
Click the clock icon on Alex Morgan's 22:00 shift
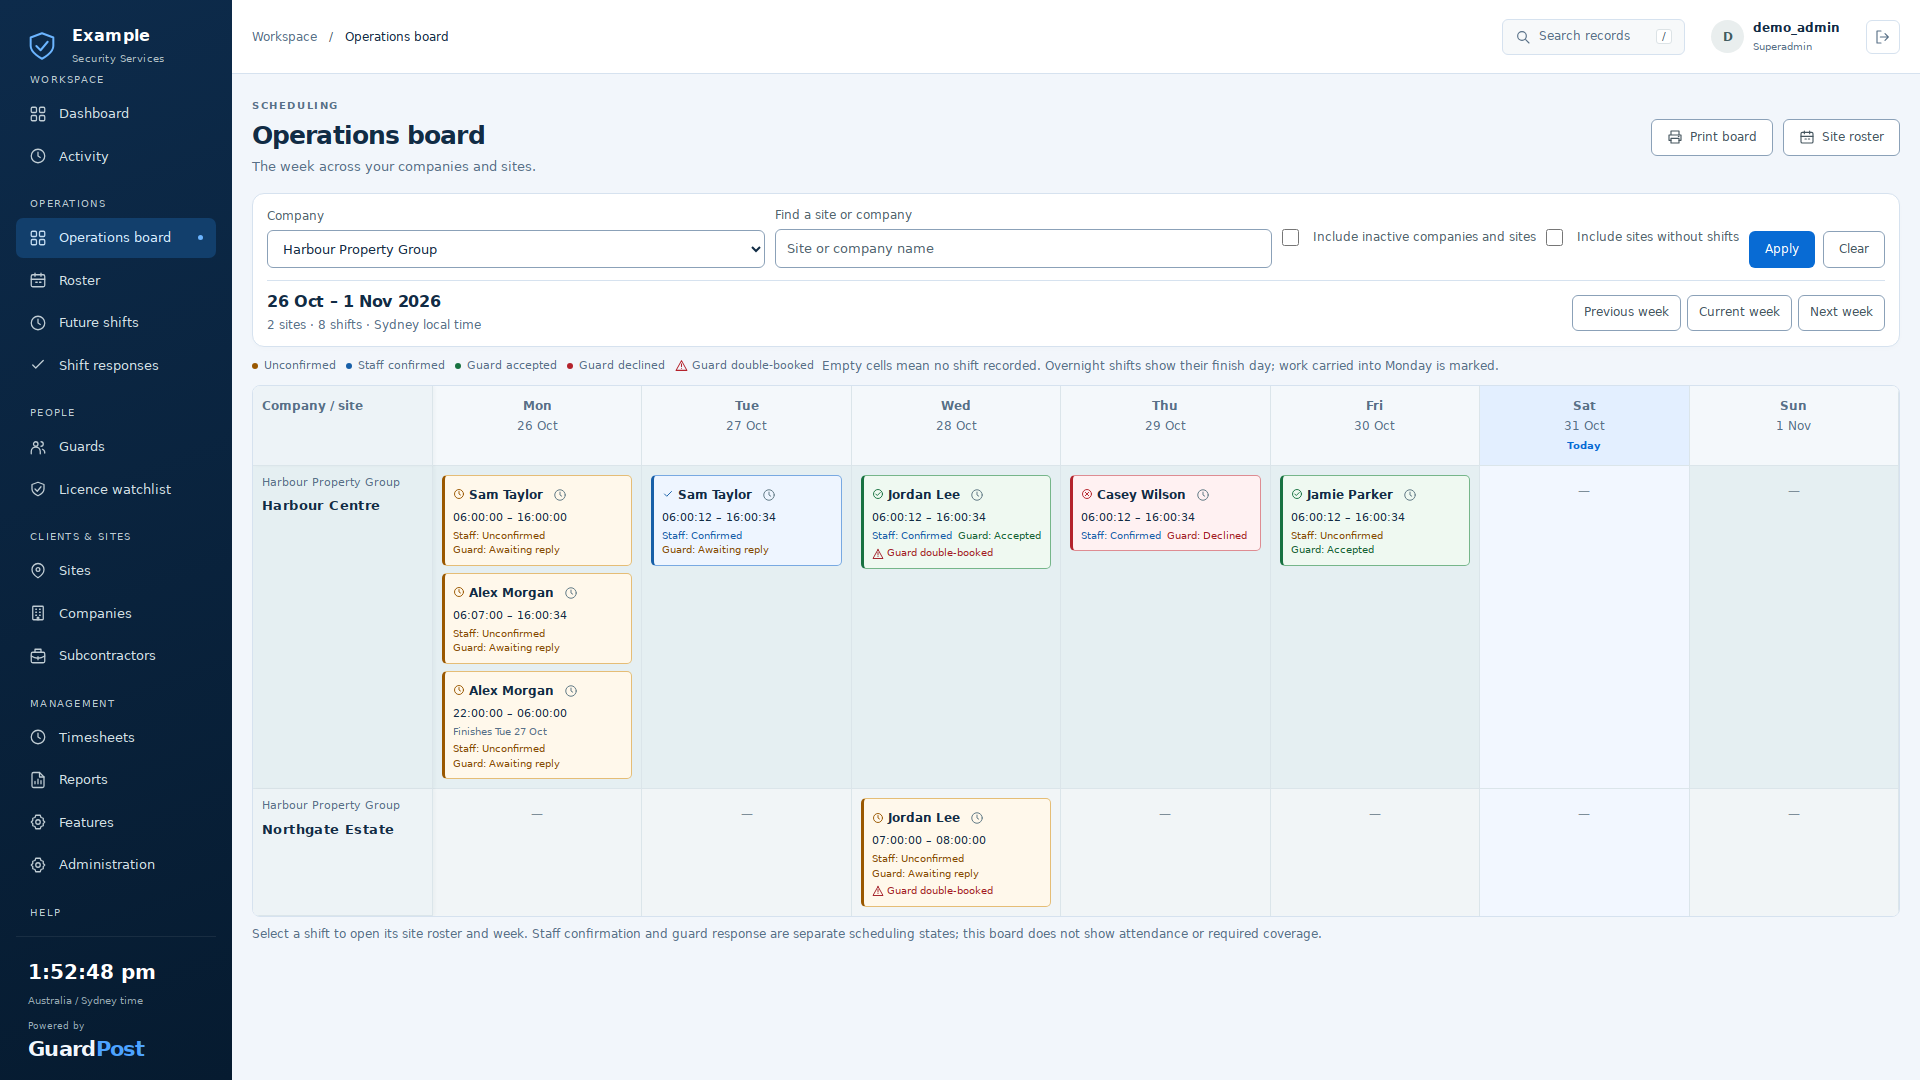point(571,691)
